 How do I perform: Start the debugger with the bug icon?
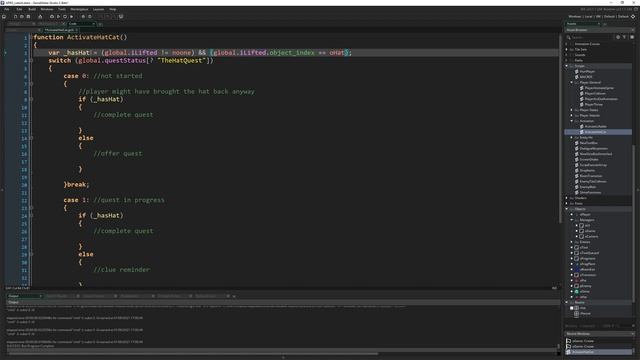[52, 16]
